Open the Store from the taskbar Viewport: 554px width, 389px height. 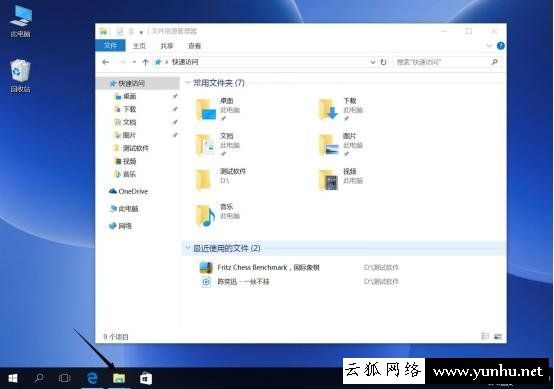146,378
